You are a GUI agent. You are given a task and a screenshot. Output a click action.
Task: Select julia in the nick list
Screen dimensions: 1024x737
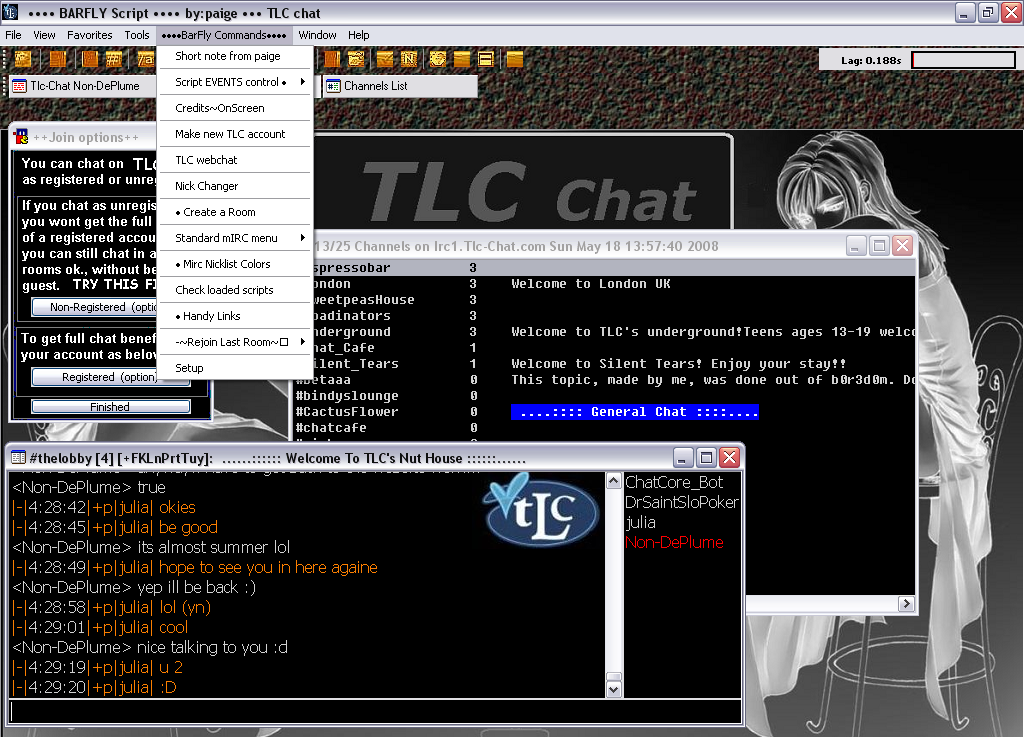tap(640, 522)
